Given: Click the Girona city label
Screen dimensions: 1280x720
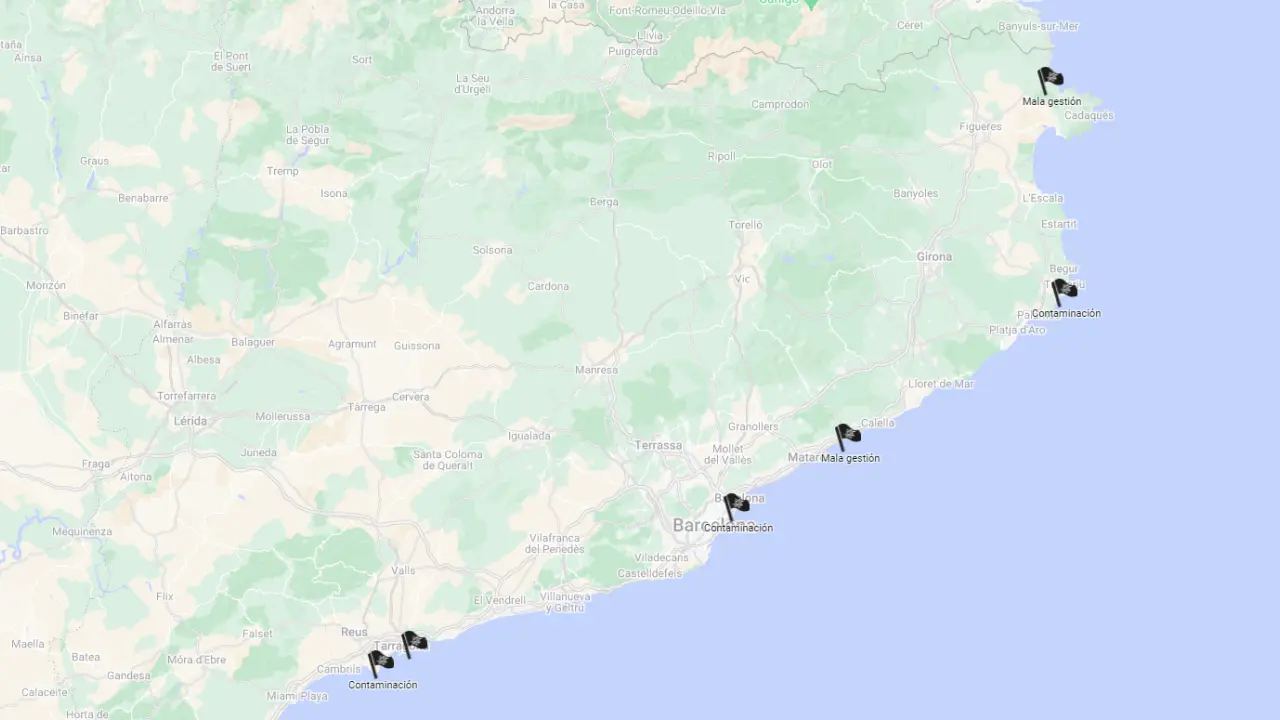Looking at the screenshot, I should coord(934,257).
